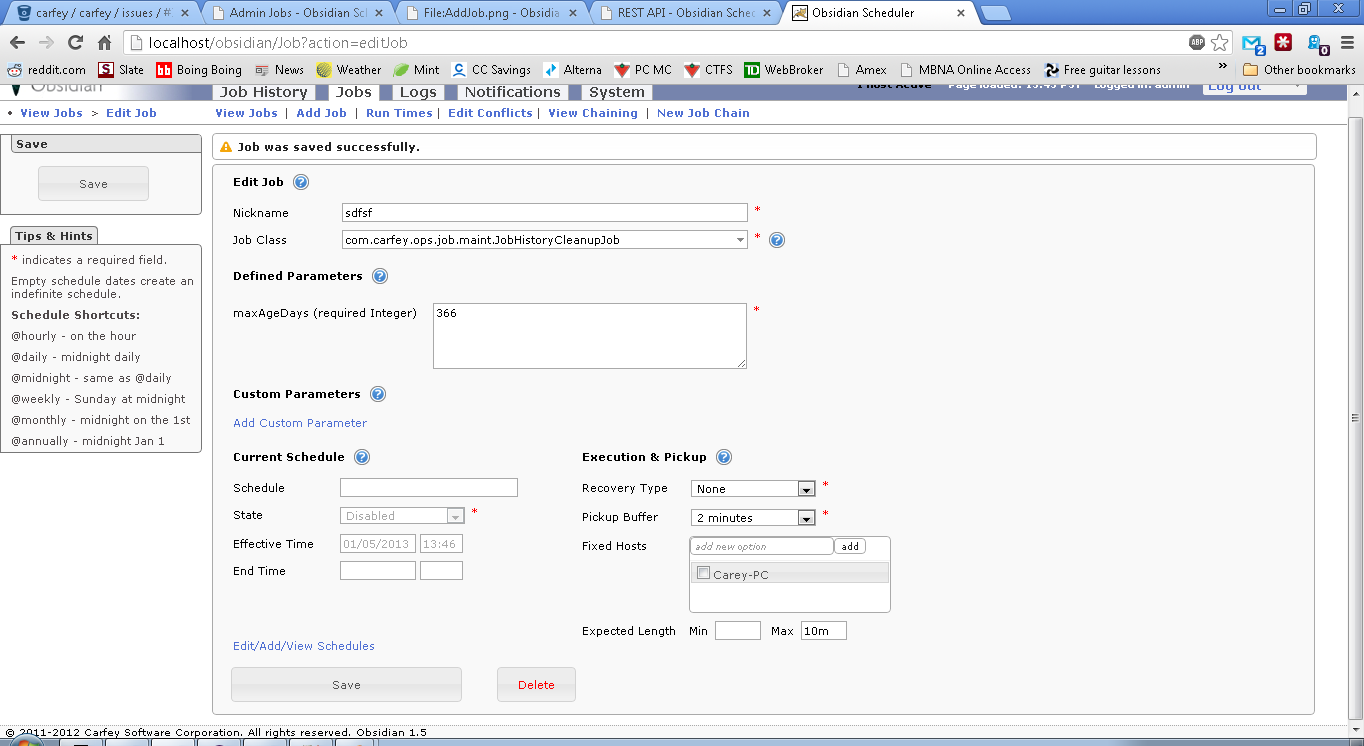Open the Edit/Add/View Schedules link
The image size is (1364, 746).
click(304, 646)
